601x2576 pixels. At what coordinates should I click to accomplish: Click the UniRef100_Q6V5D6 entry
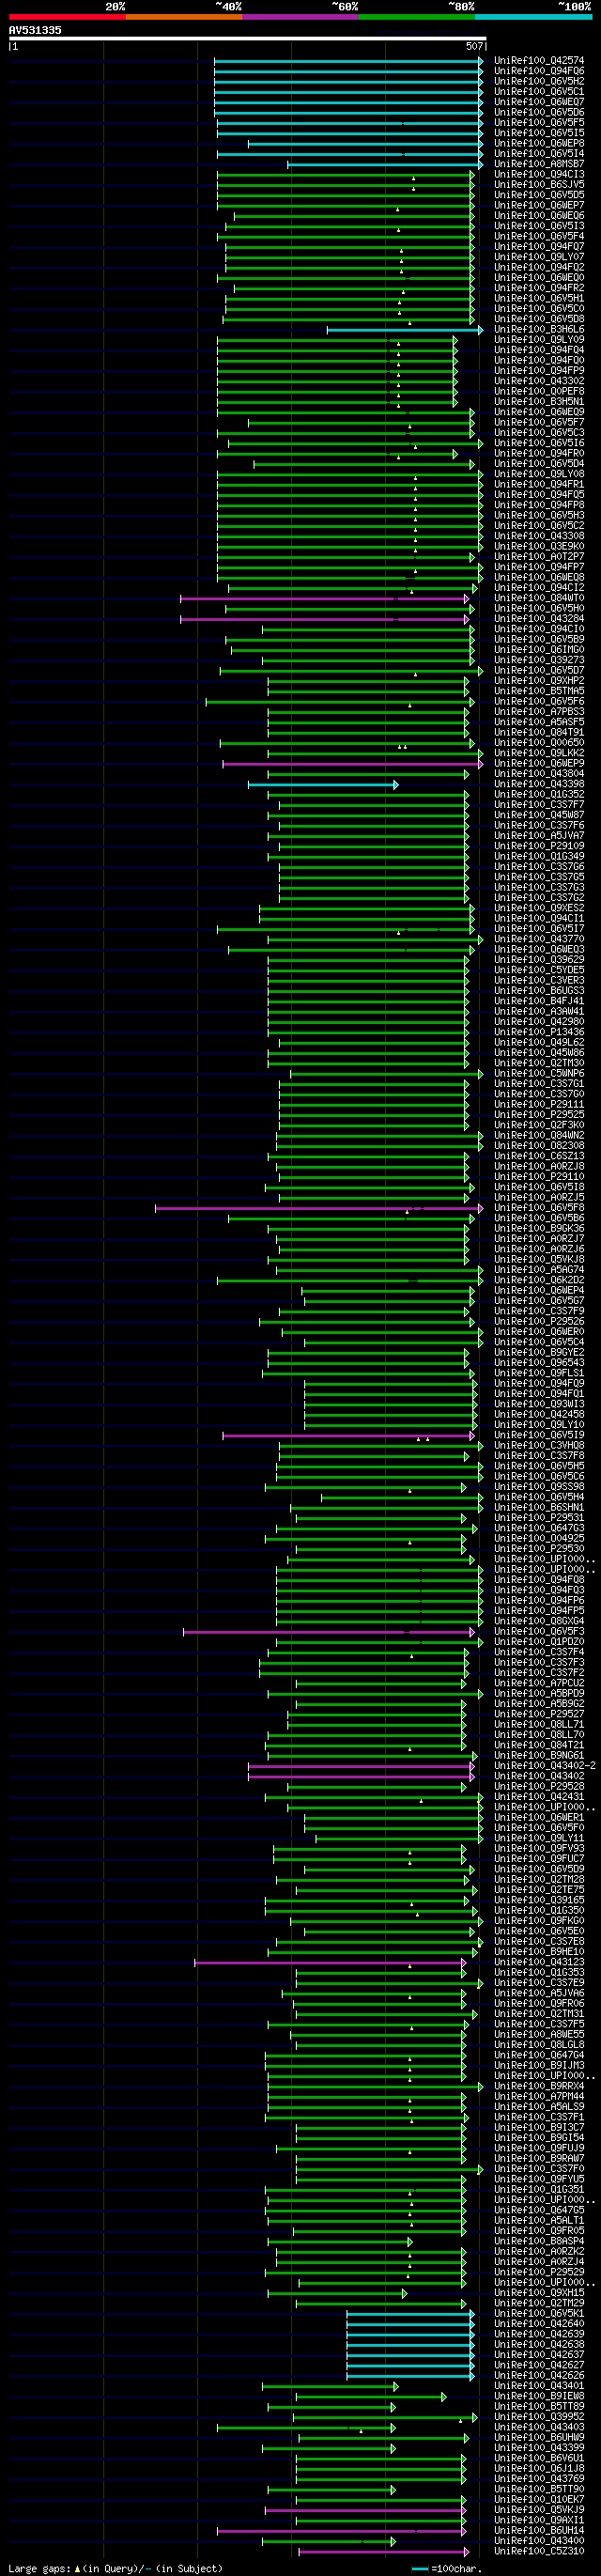[539, 112]
